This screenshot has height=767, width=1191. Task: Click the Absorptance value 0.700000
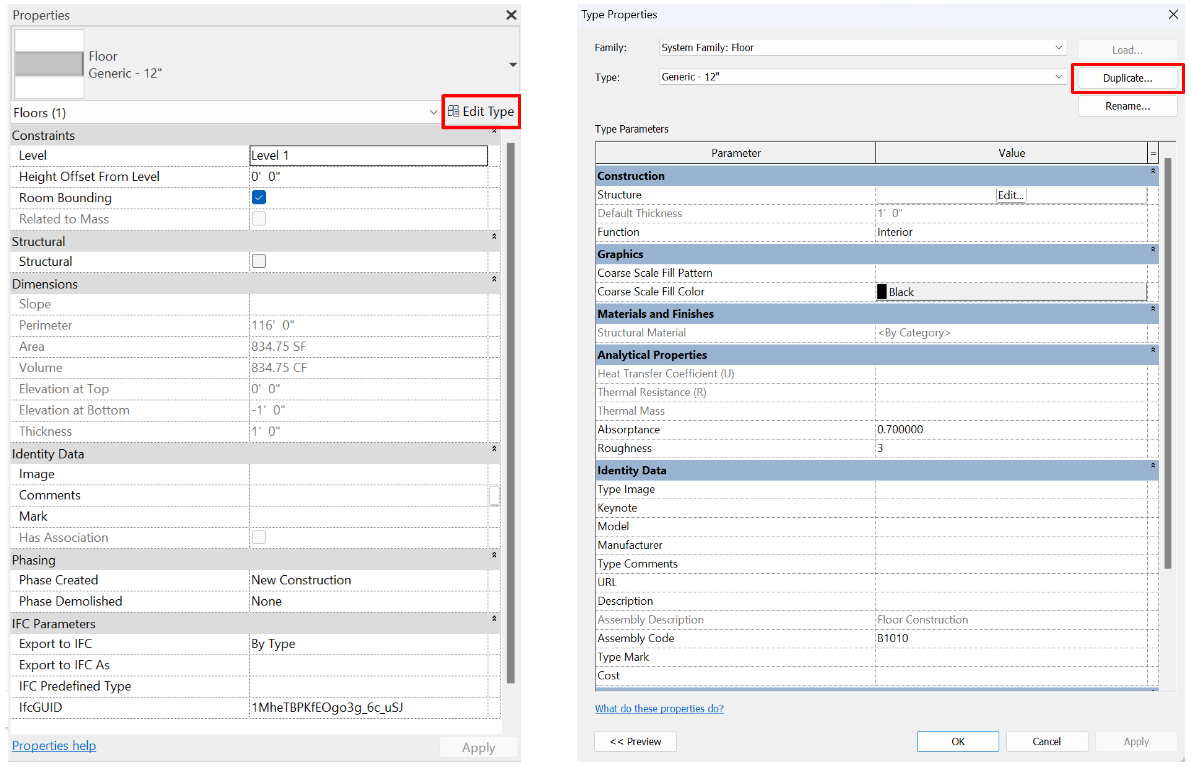point(1011,430)
